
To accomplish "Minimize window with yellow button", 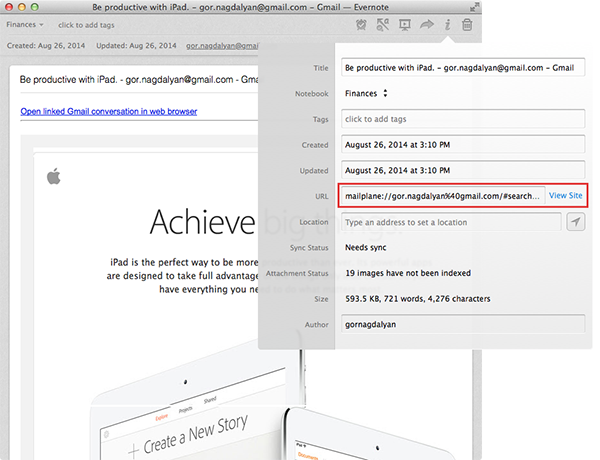I will click(22, 7).
